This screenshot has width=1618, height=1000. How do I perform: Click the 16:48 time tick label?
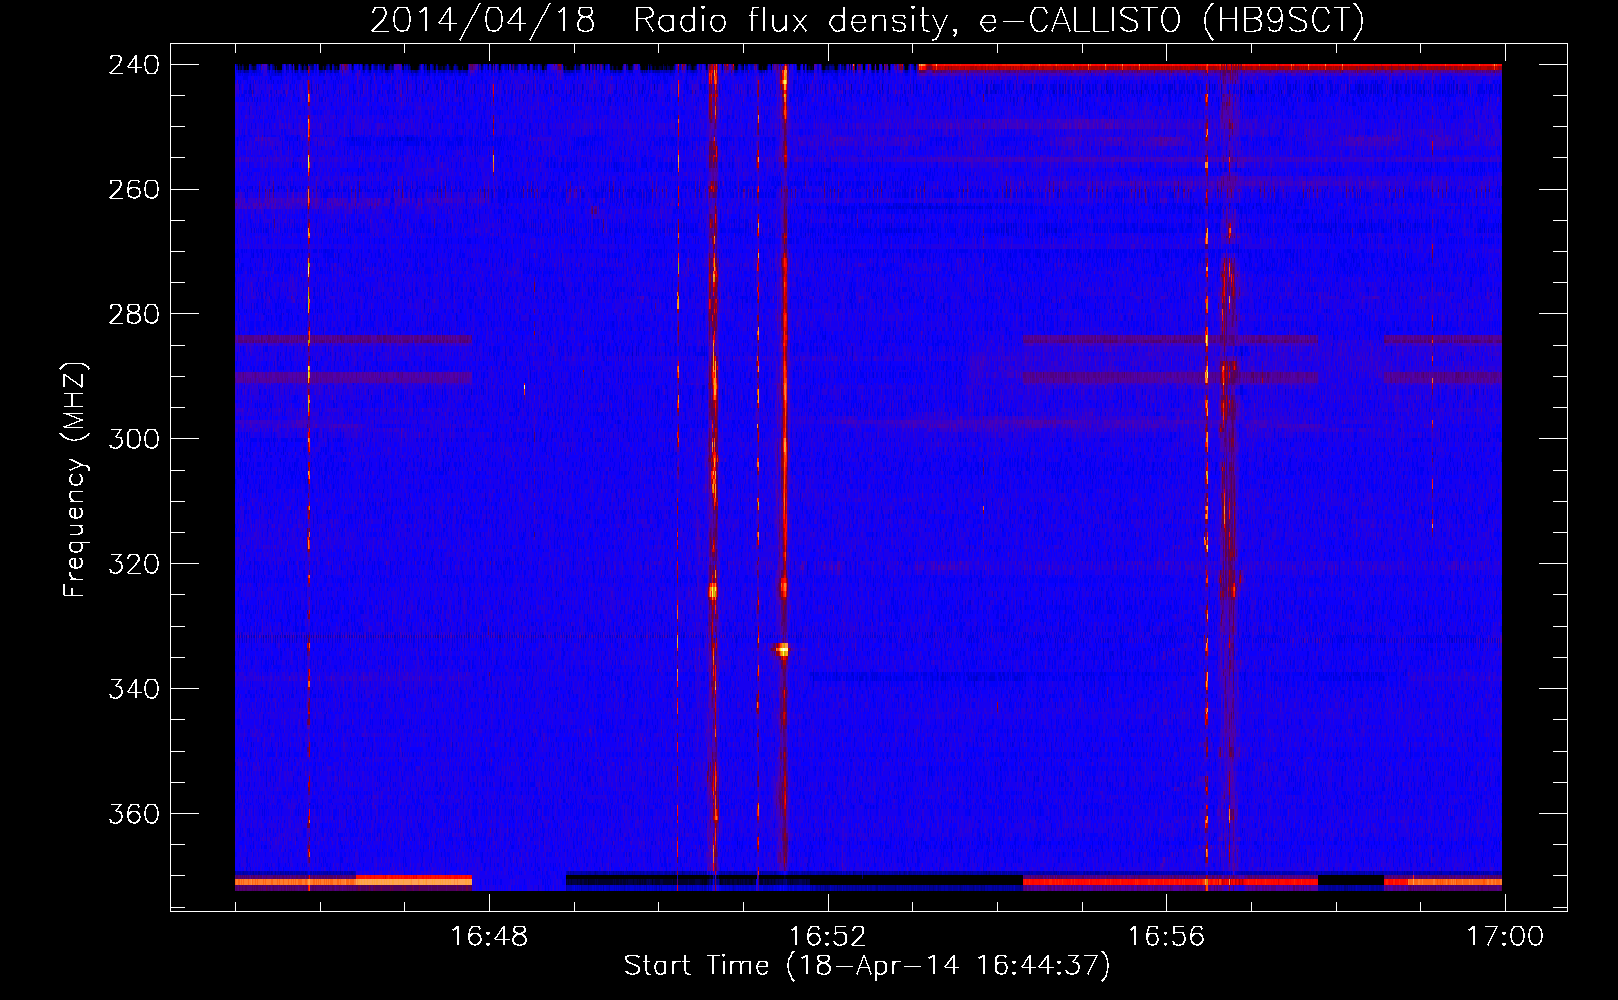click(x=488, y=937)
